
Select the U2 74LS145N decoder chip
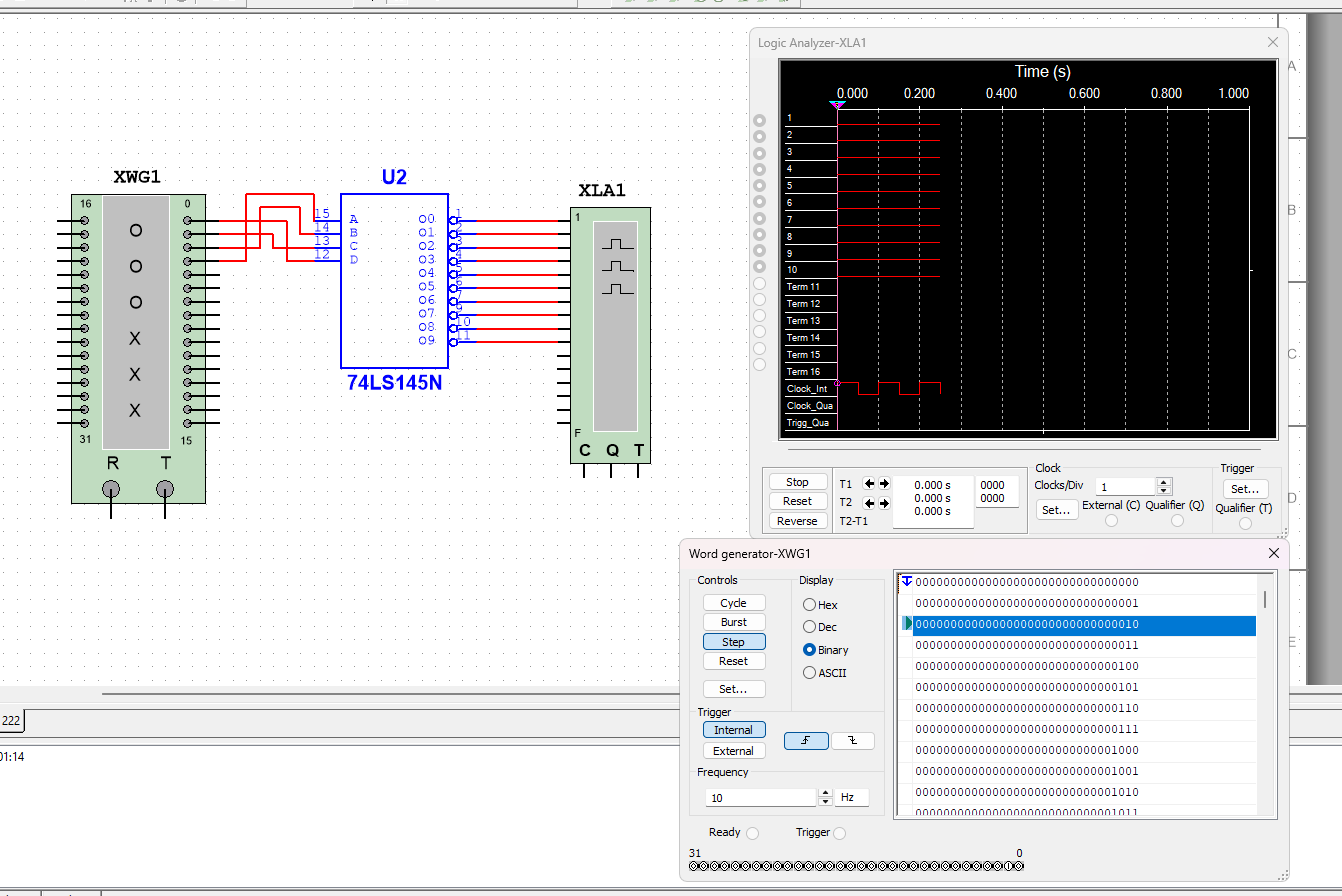coord(394,281)
